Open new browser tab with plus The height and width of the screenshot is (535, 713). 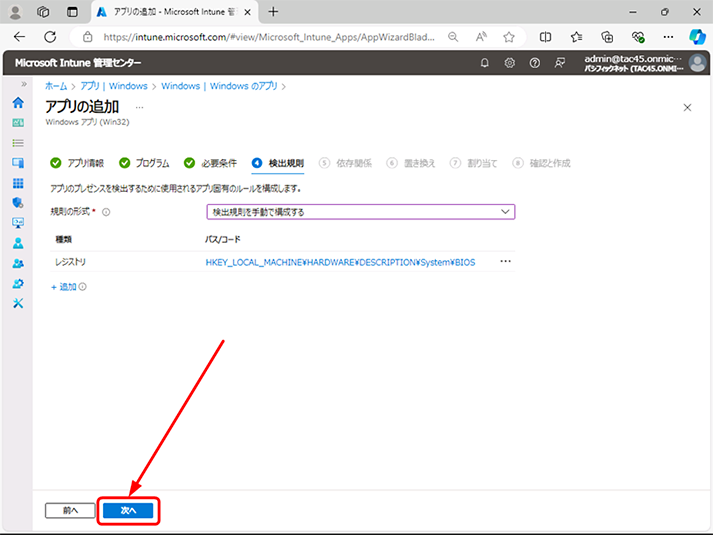[273, 12]
